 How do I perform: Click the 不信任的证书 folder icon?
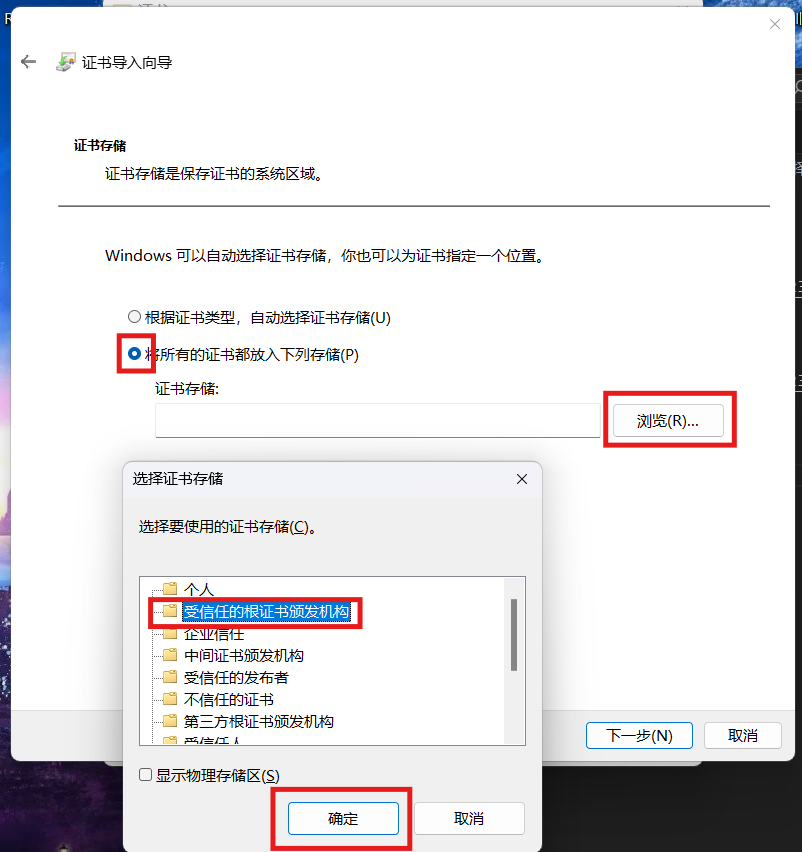click(x=170, y=699)
